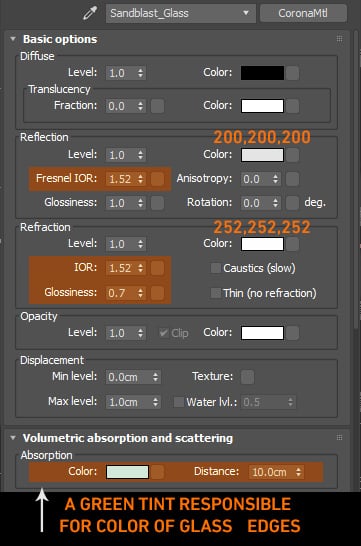Open the Translucency color swatch

[262, 106]
